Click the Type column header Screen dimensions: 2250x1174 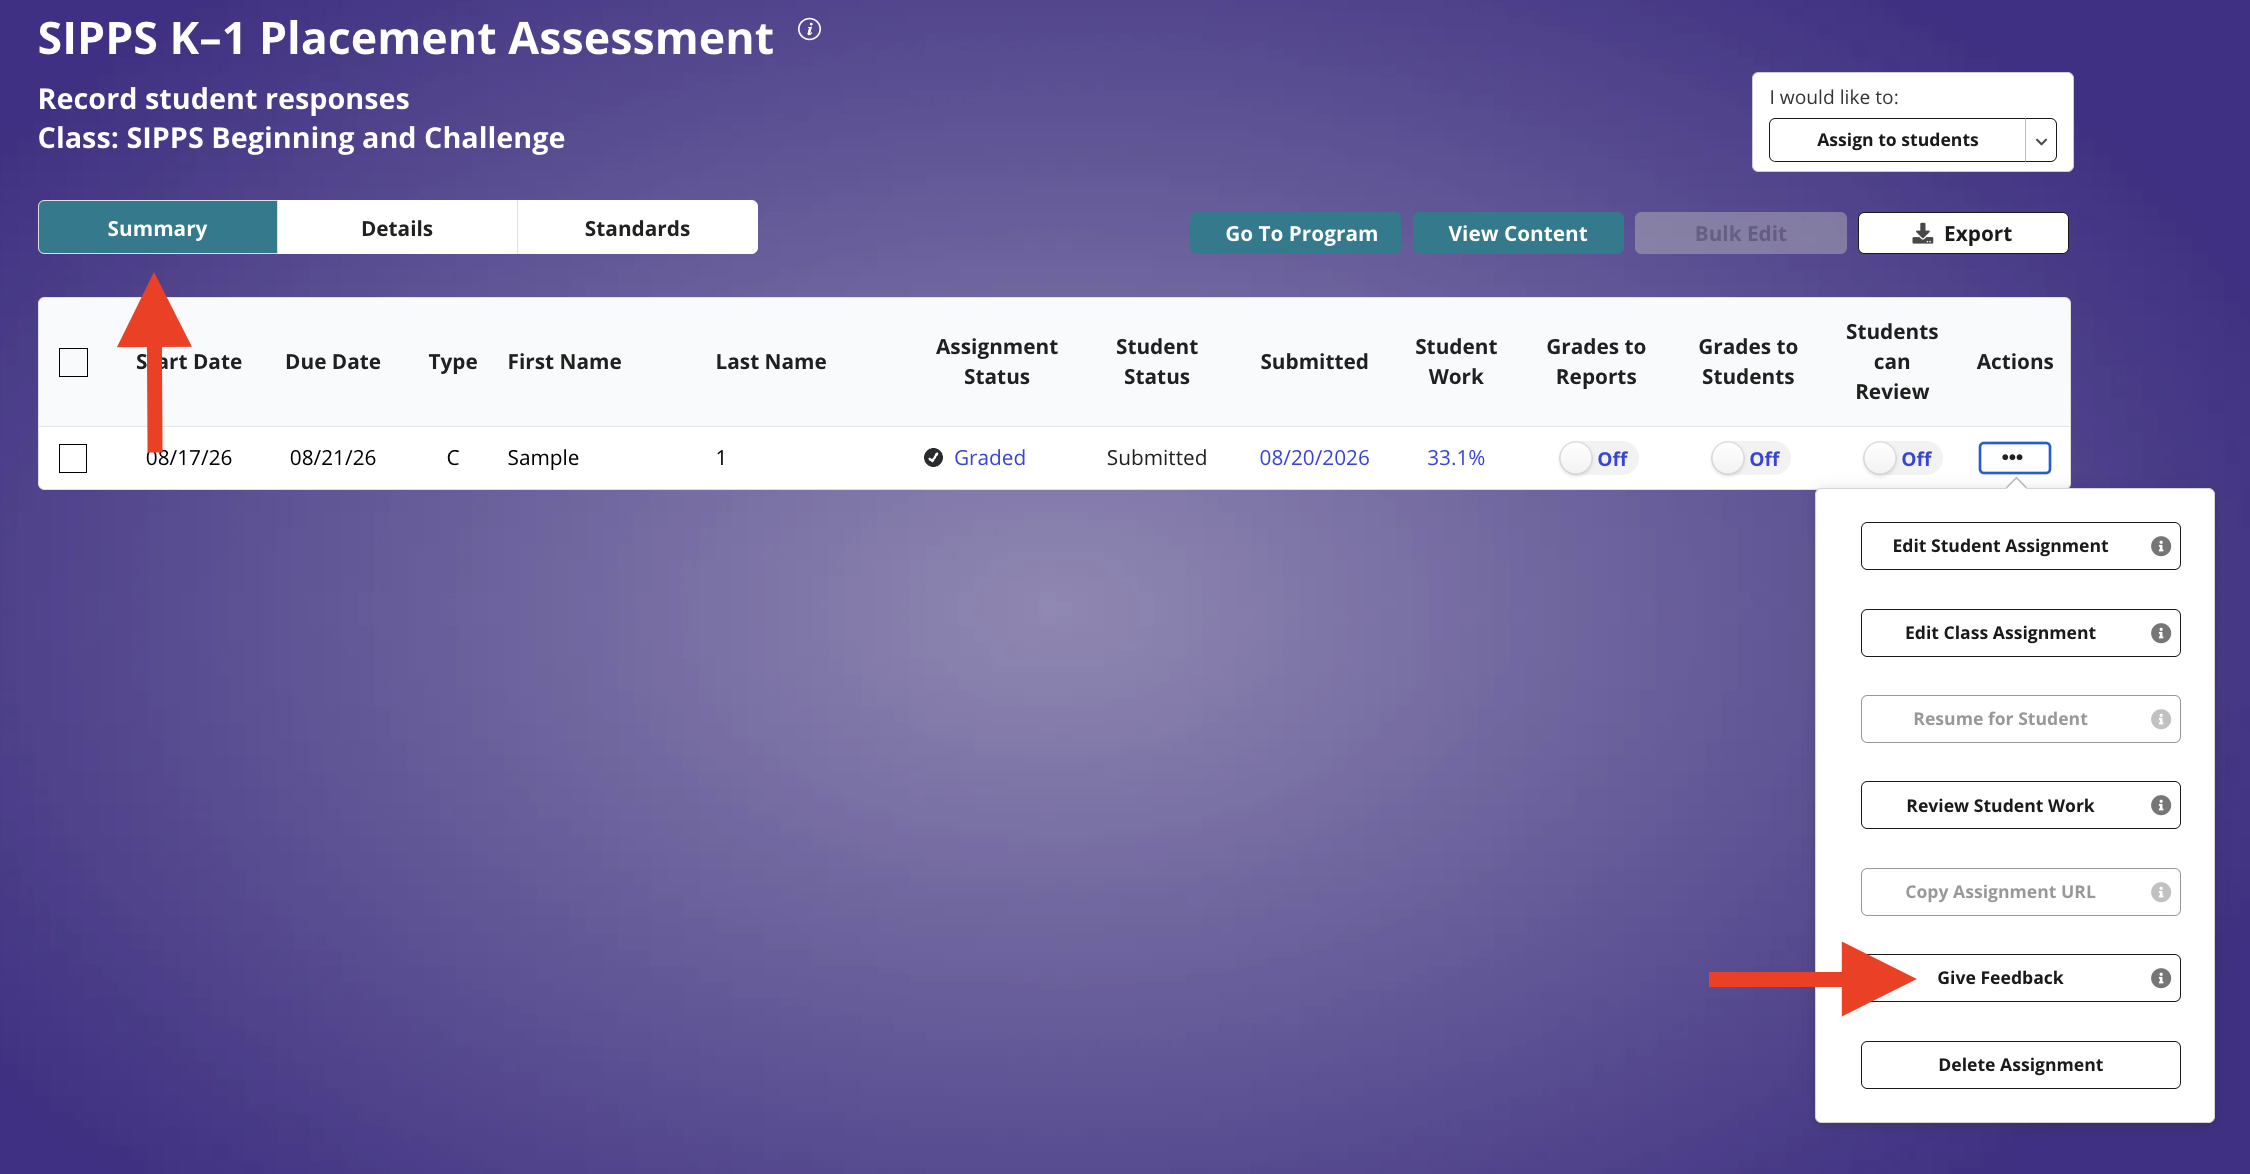453,362
